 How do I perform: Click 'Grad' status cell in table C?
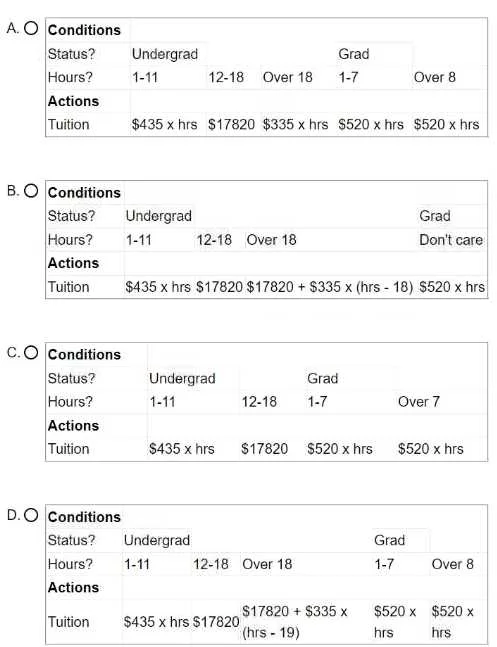point(322,378)
